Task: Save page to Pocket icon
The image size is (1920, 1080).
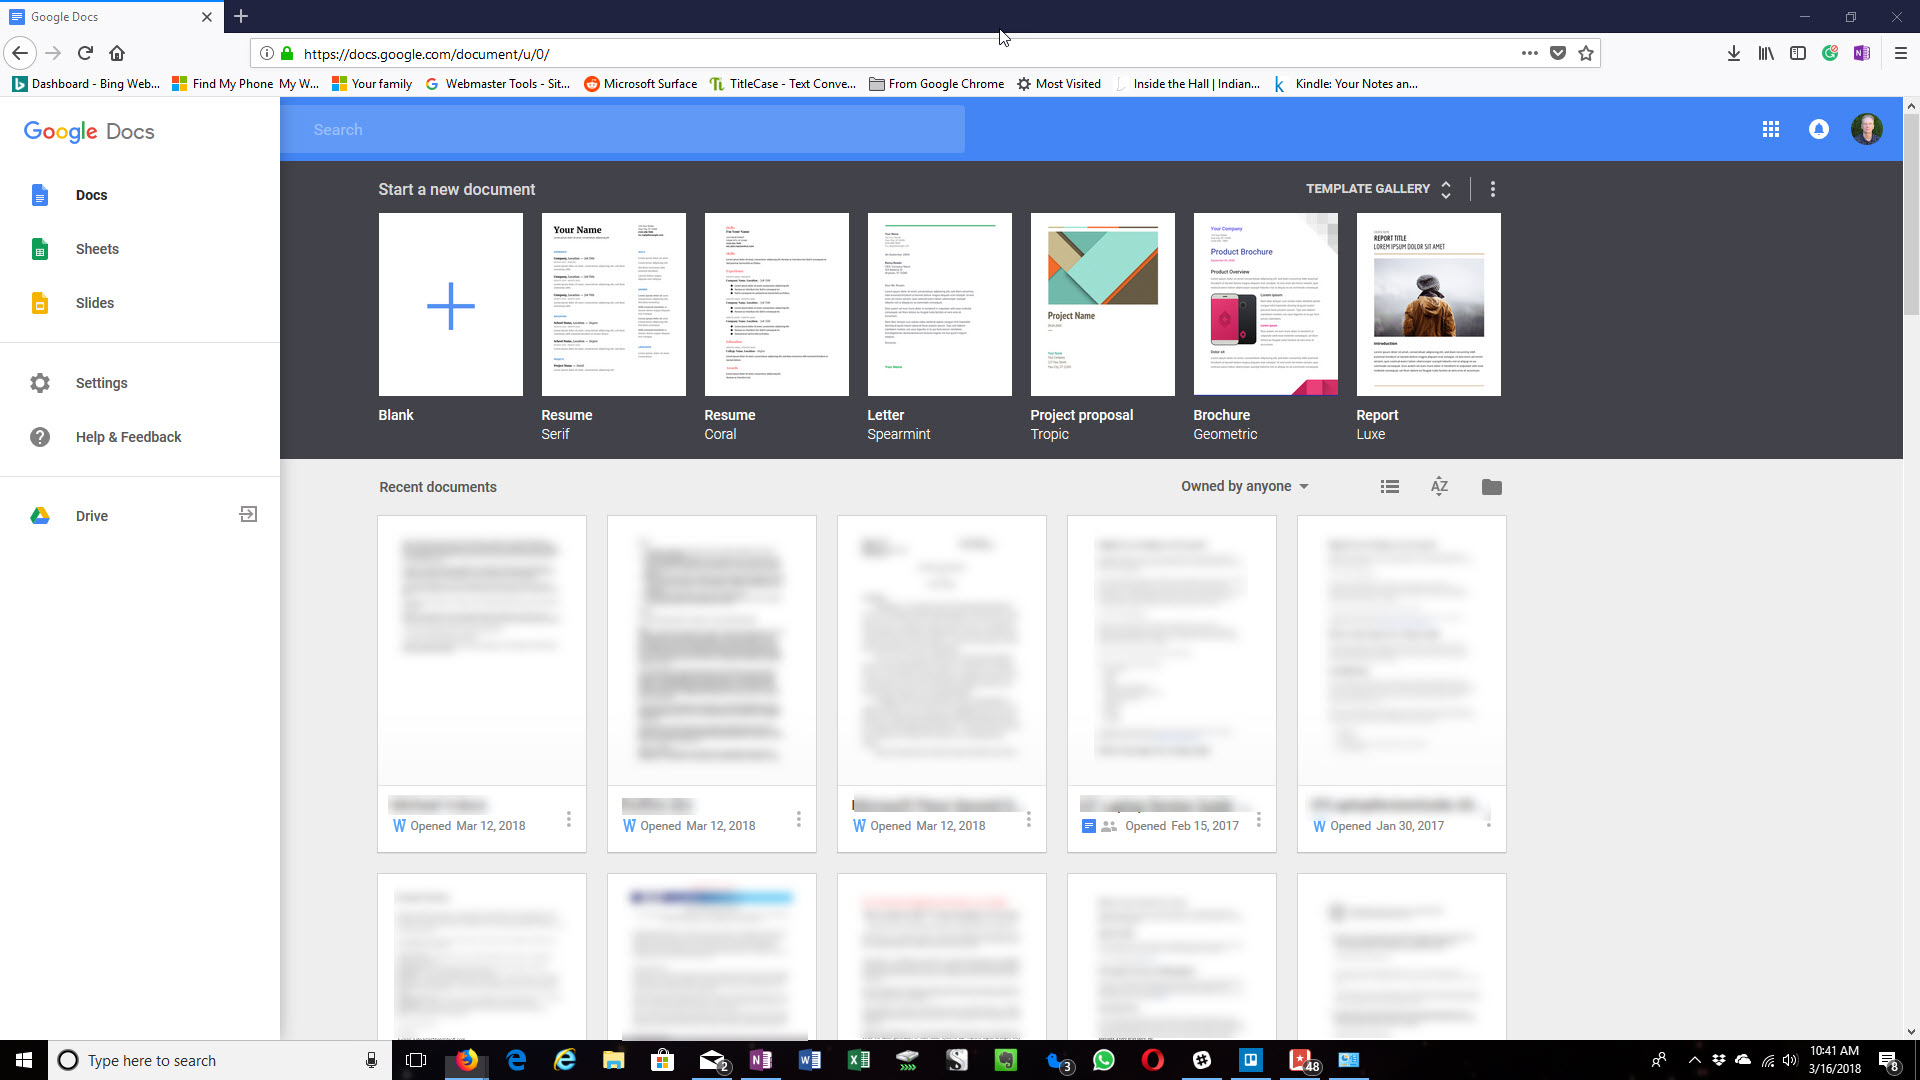Action: 1558,53
